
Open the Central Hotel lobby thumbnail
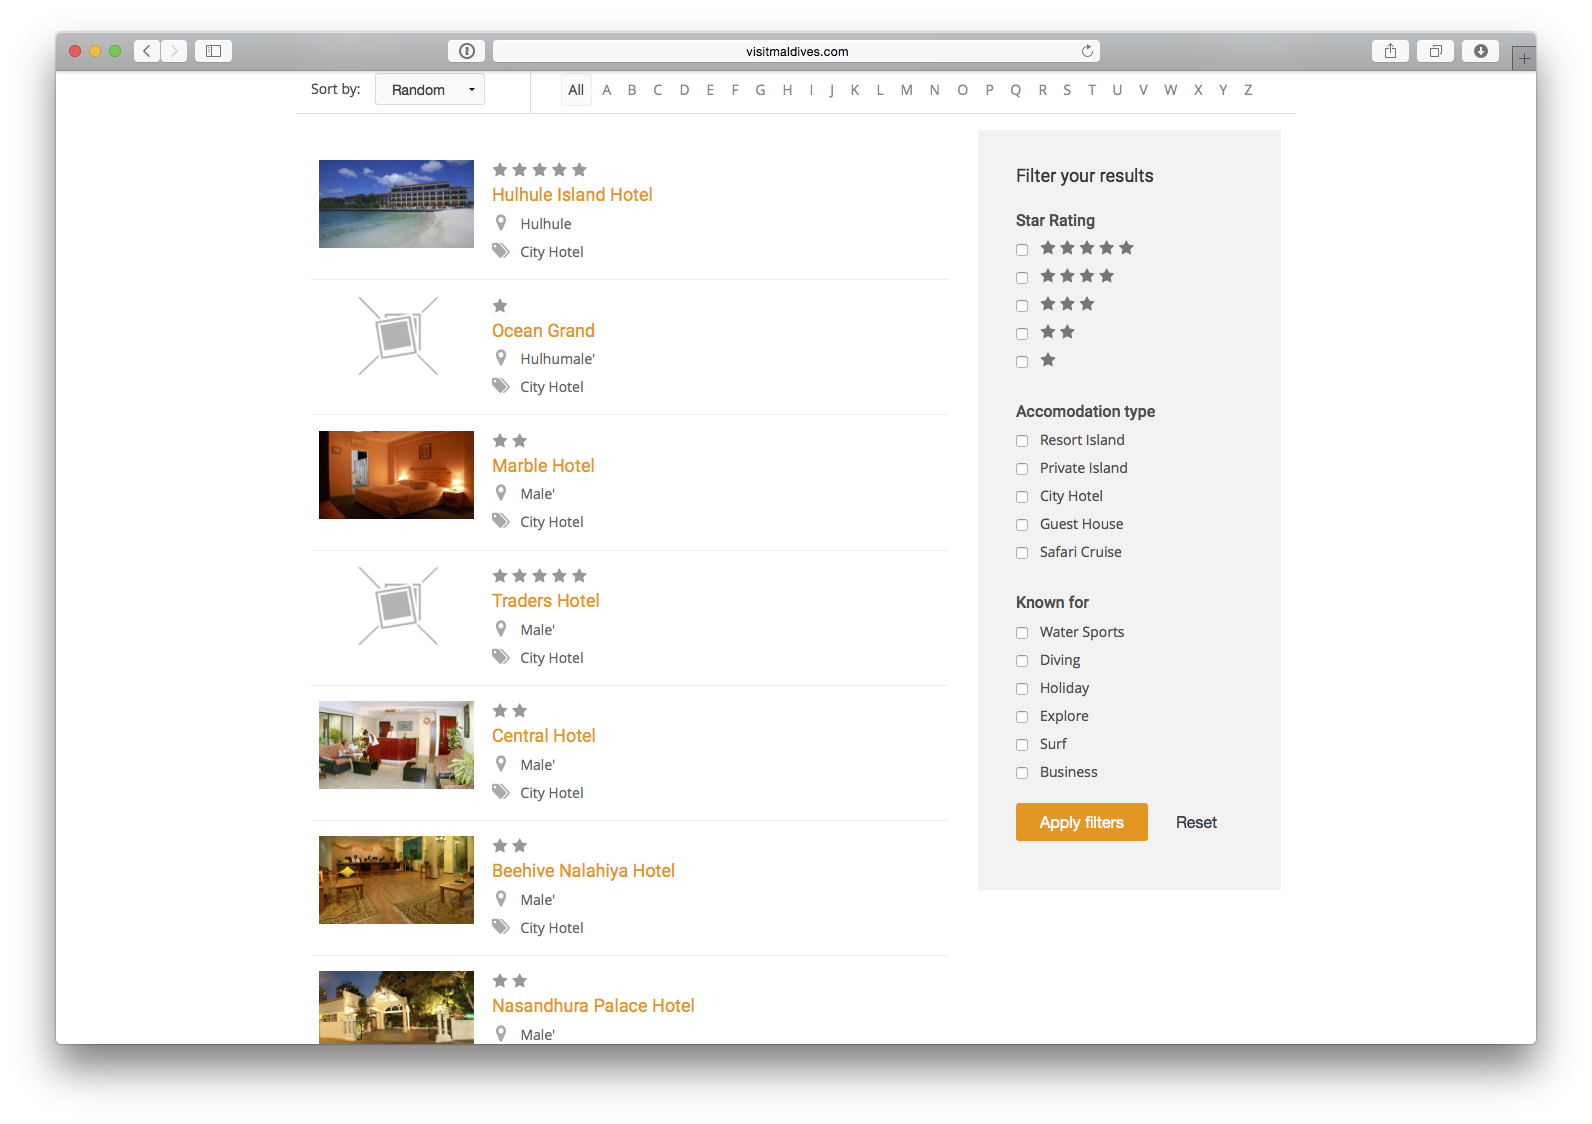(x=396, y=745)
